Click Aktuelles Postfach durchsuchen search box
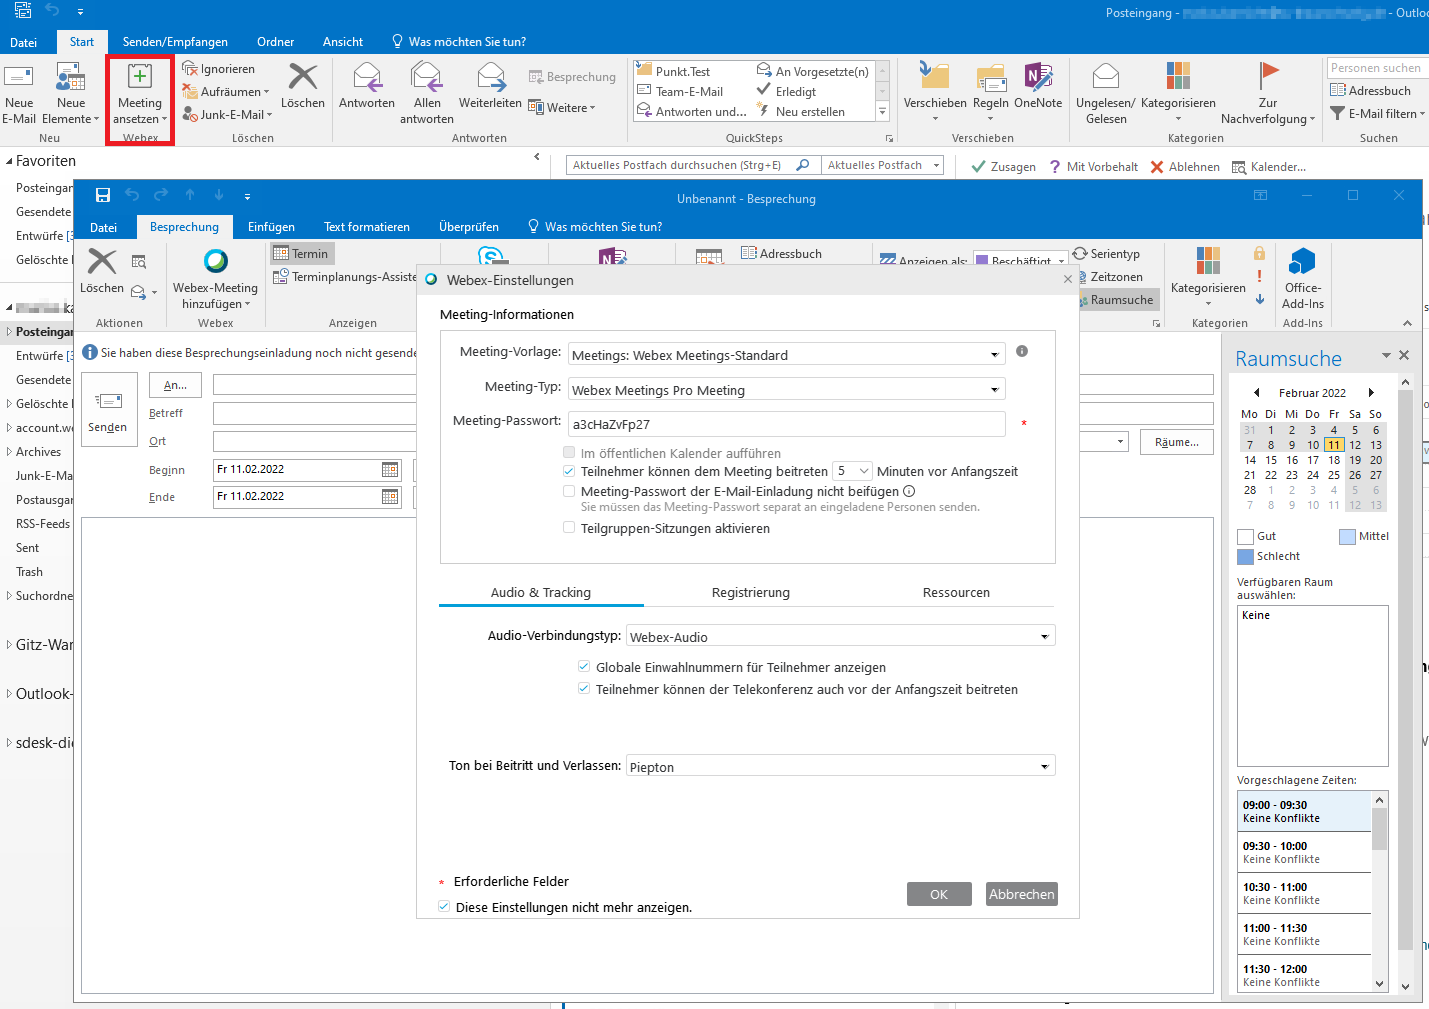This screenshot has height=1009, width=1429. tap(694, 165)
